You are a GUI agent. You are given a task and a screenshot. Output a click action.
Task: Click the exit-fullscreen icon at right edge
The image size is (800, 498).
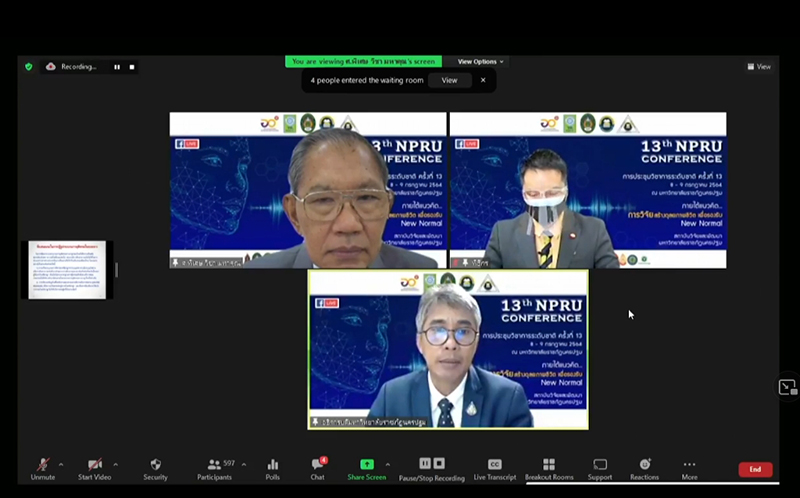[787, 387]
